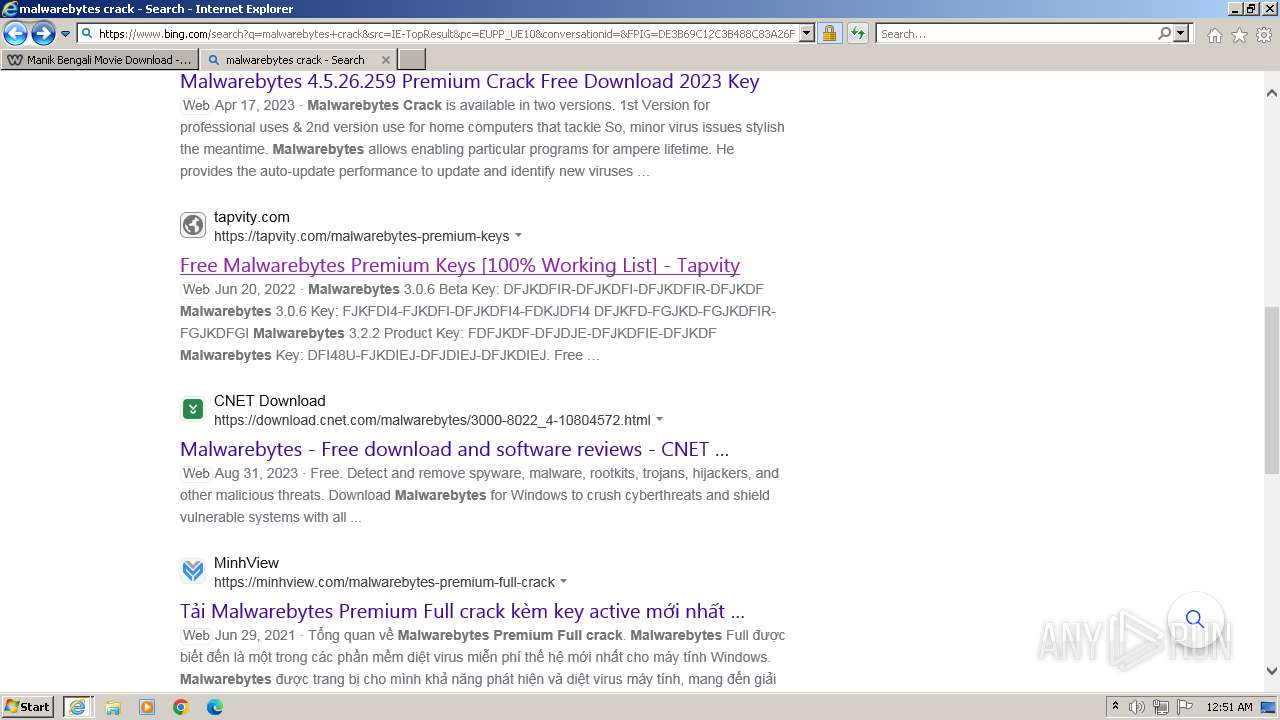1280x720 pixels.
Task: Show hidden system tray icons arrow
Action: click(x=1116, y=707)
